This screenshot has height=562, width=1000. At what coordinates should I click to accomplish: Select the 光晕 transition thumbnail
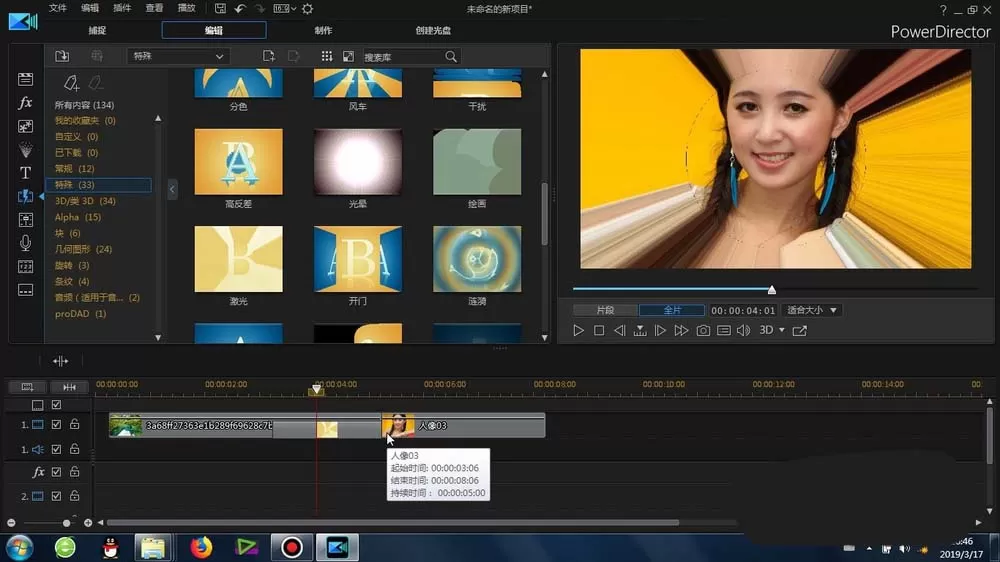tap(358, 162)
